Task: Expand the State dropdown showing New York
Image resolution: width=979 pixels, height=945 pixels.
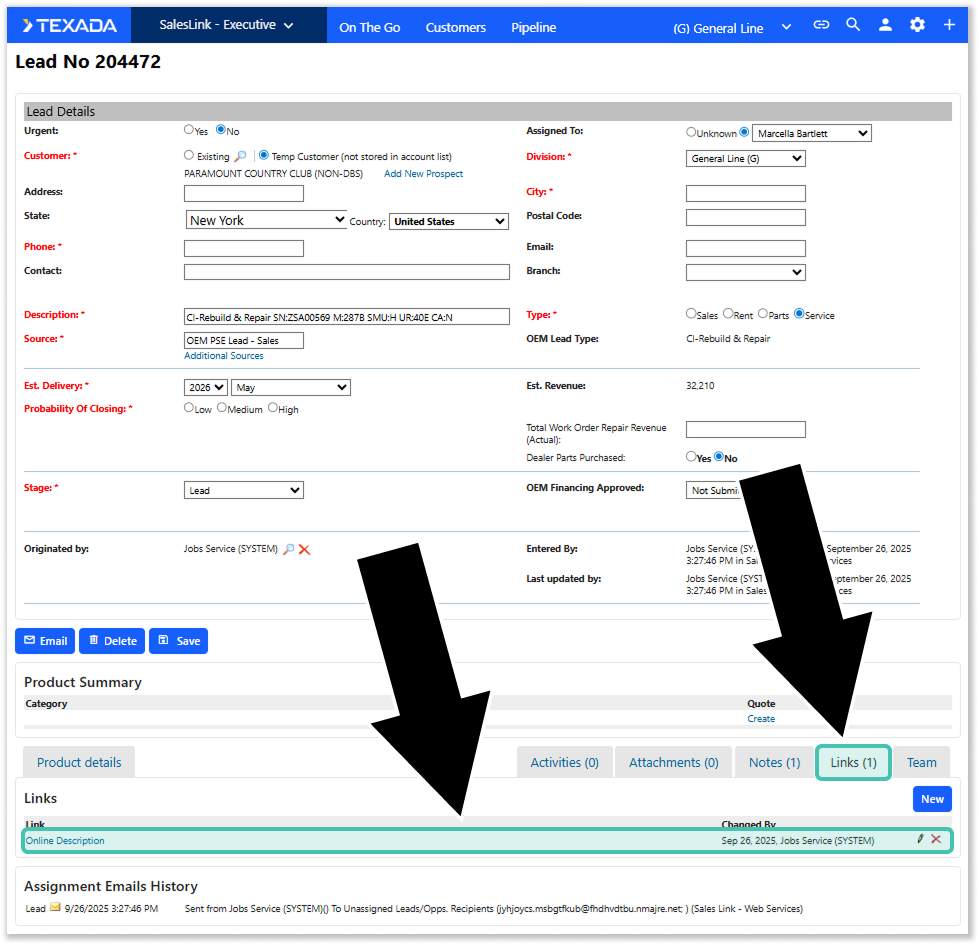Action: pos(266,220)
